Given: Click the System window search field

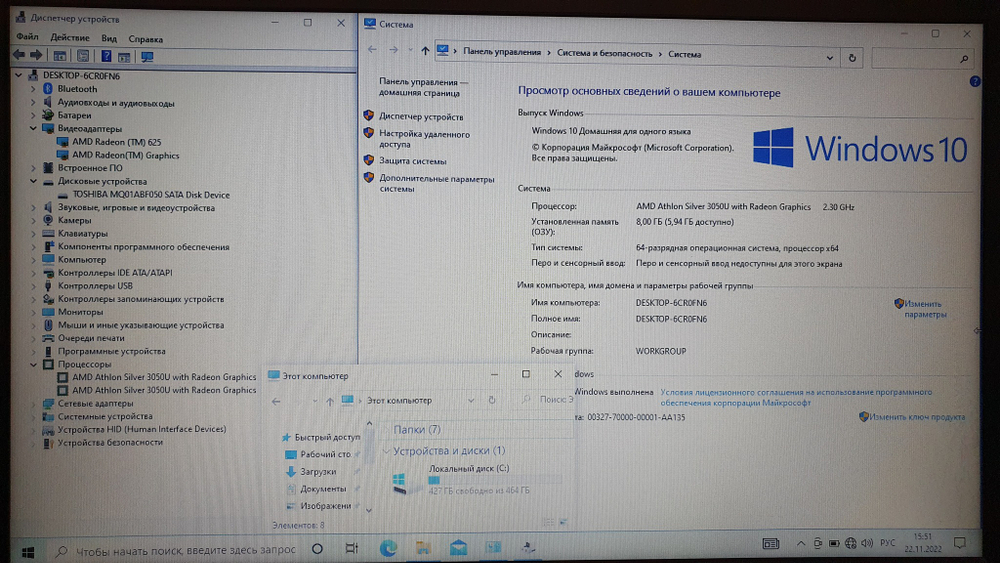Looking at the screenshot, I should tap(922, 59).
